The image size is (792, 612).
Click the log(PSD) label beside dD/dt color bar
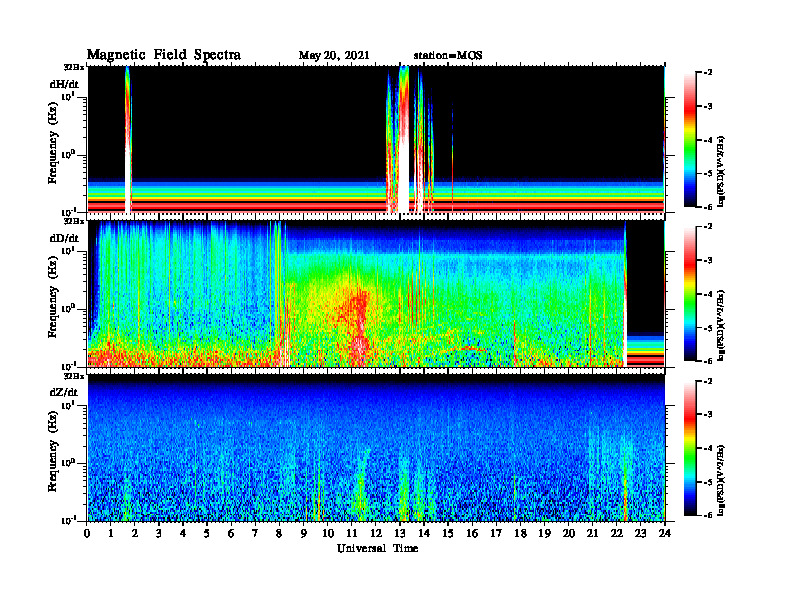click(722, 325)
